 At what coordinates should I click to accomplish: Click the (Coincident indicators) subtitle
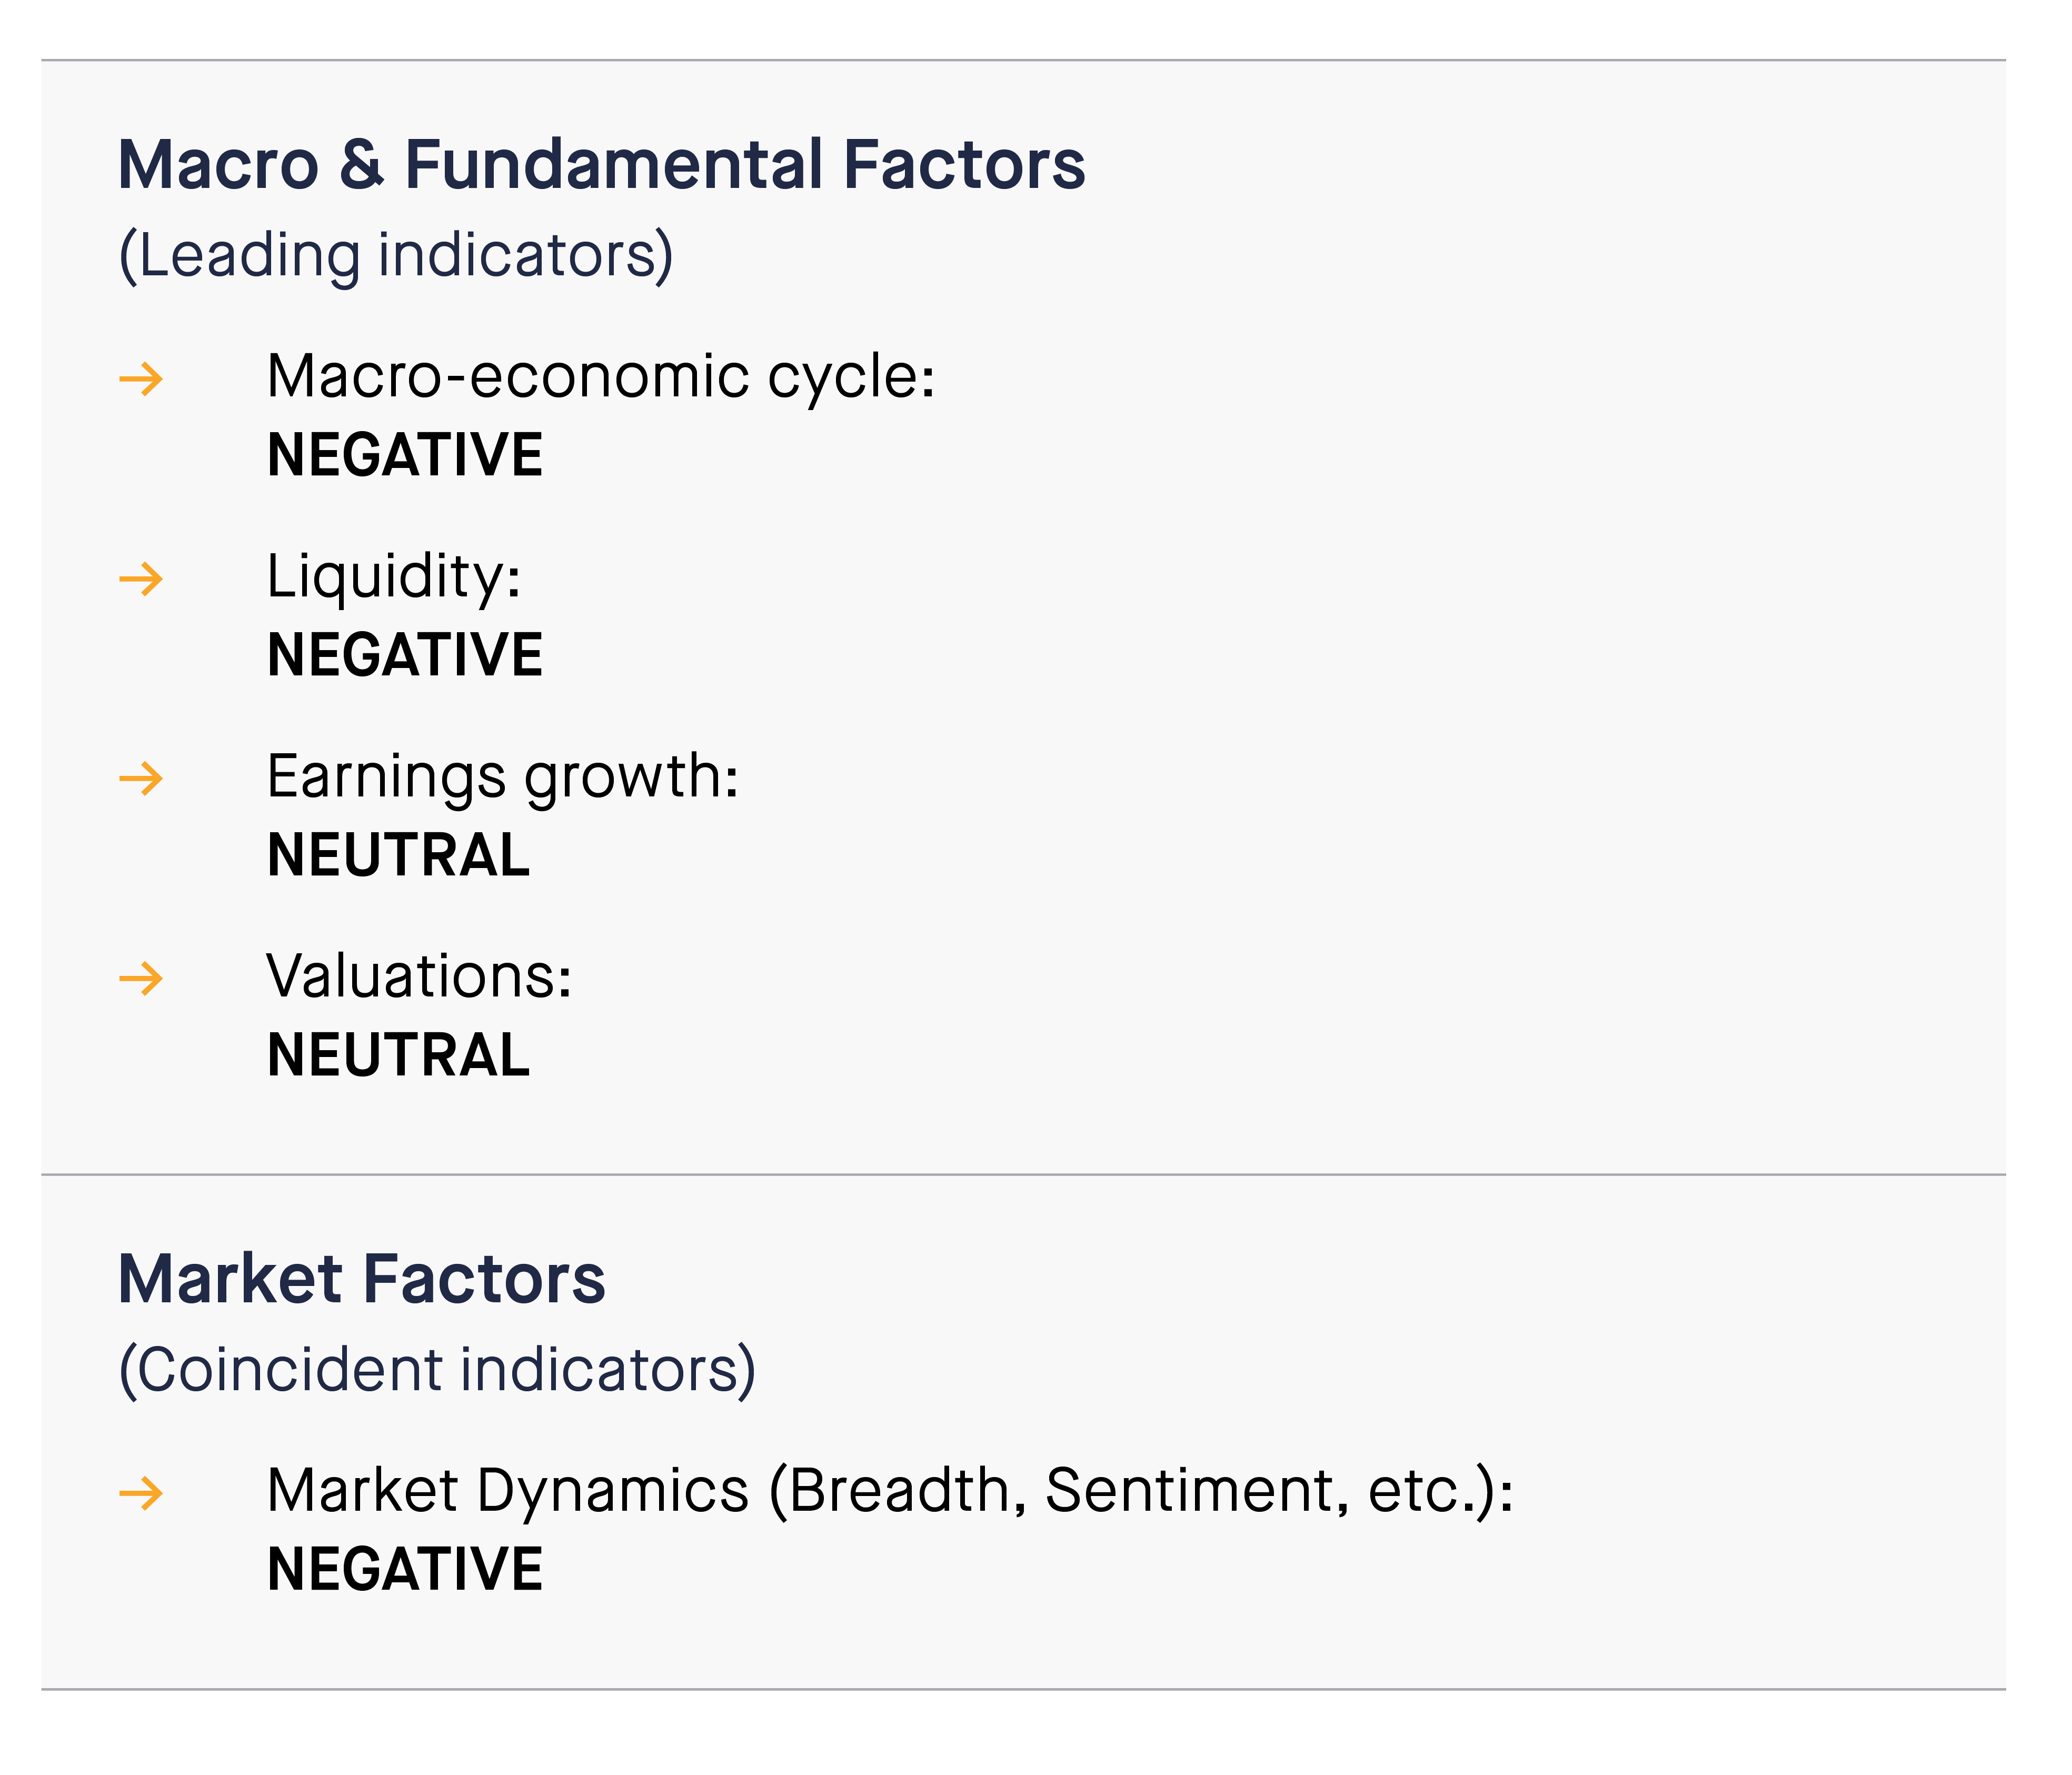click(x=437, y=1371)
